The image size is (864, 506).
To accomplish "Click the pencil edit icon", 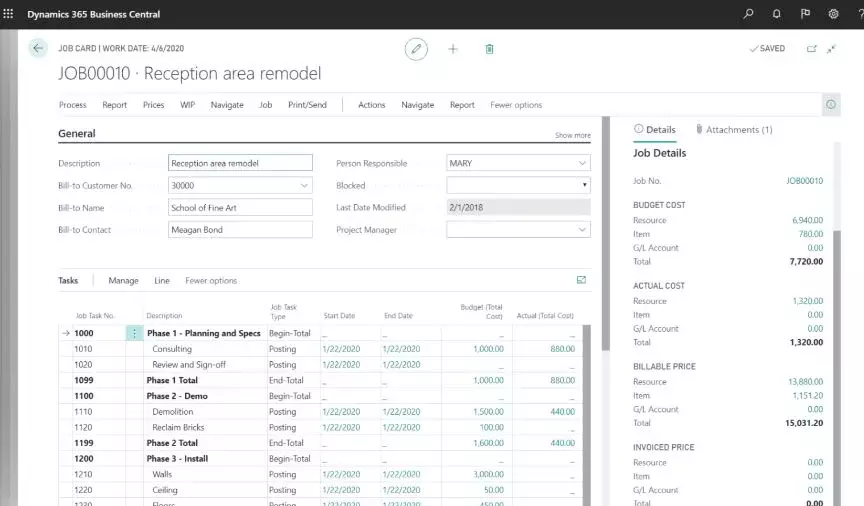I will (x=416, y=48).
